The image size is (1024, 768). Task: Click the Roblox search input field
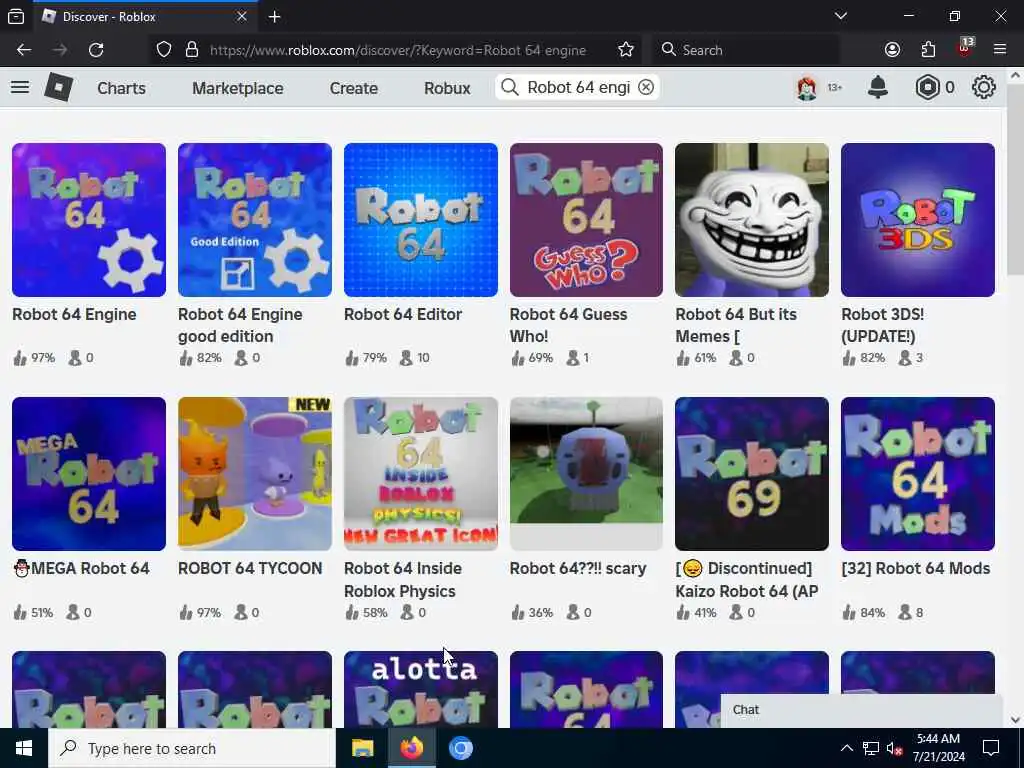578,87
